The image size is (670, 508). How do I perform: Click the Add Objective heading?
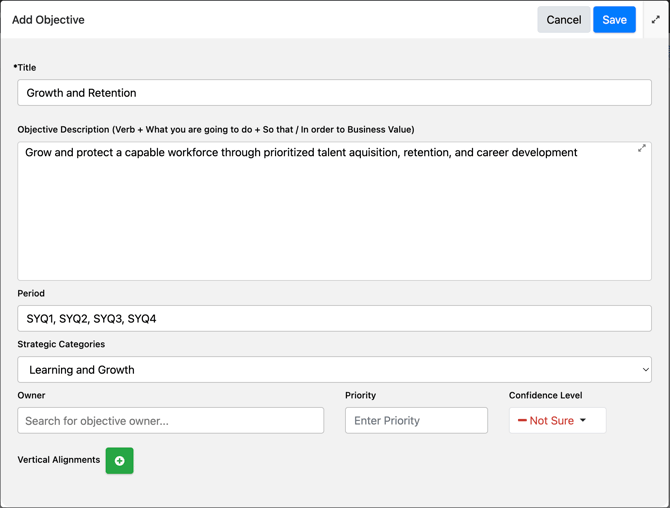pos(48,20)
